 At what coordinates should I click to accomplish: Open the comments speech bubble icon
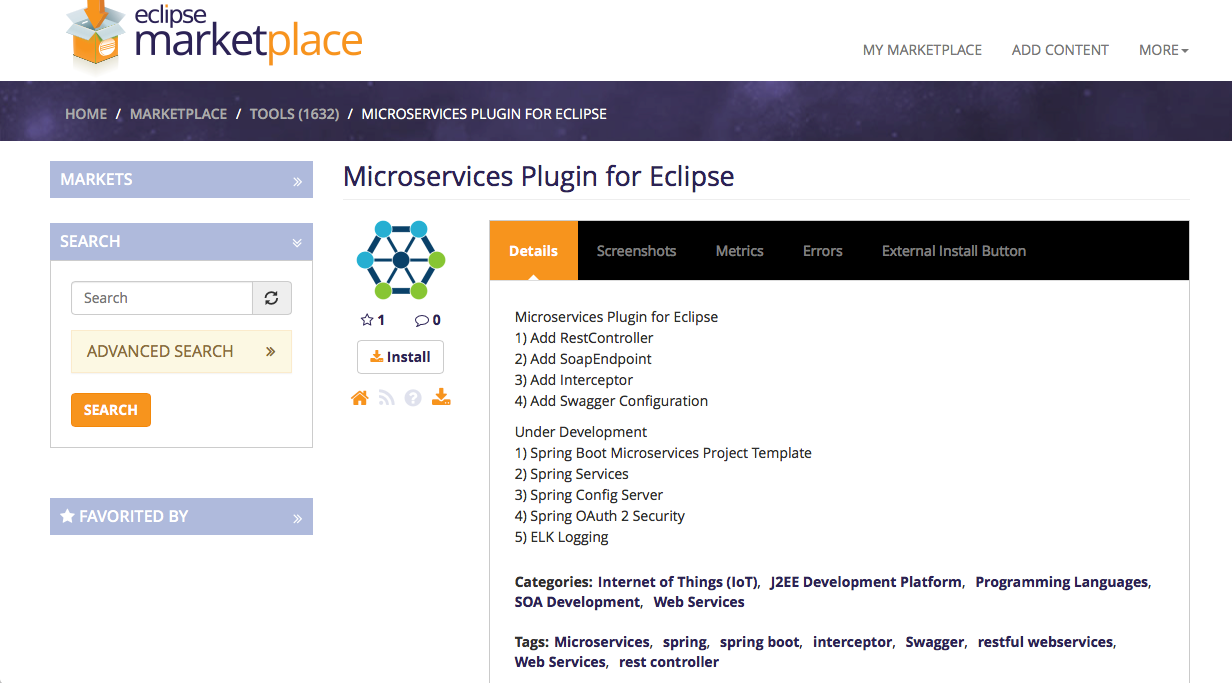point(422,319)
